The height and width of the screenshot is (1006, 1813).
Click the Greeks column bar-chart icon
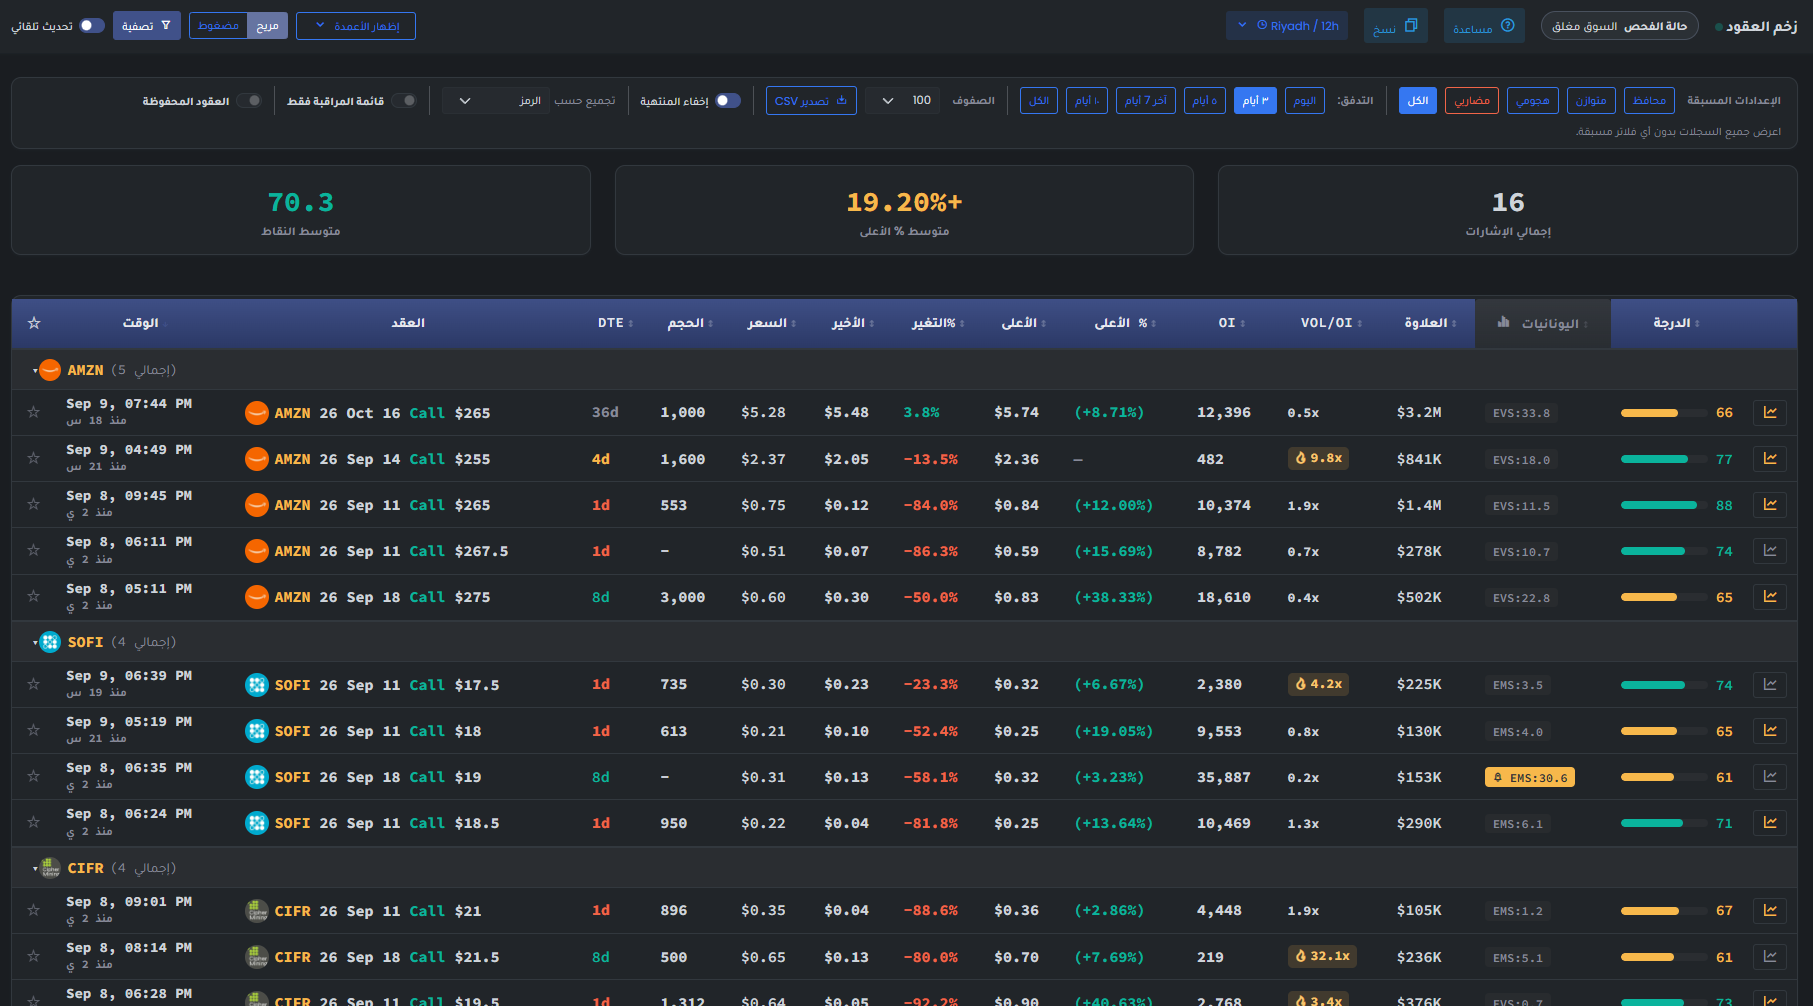point(1503,322)
